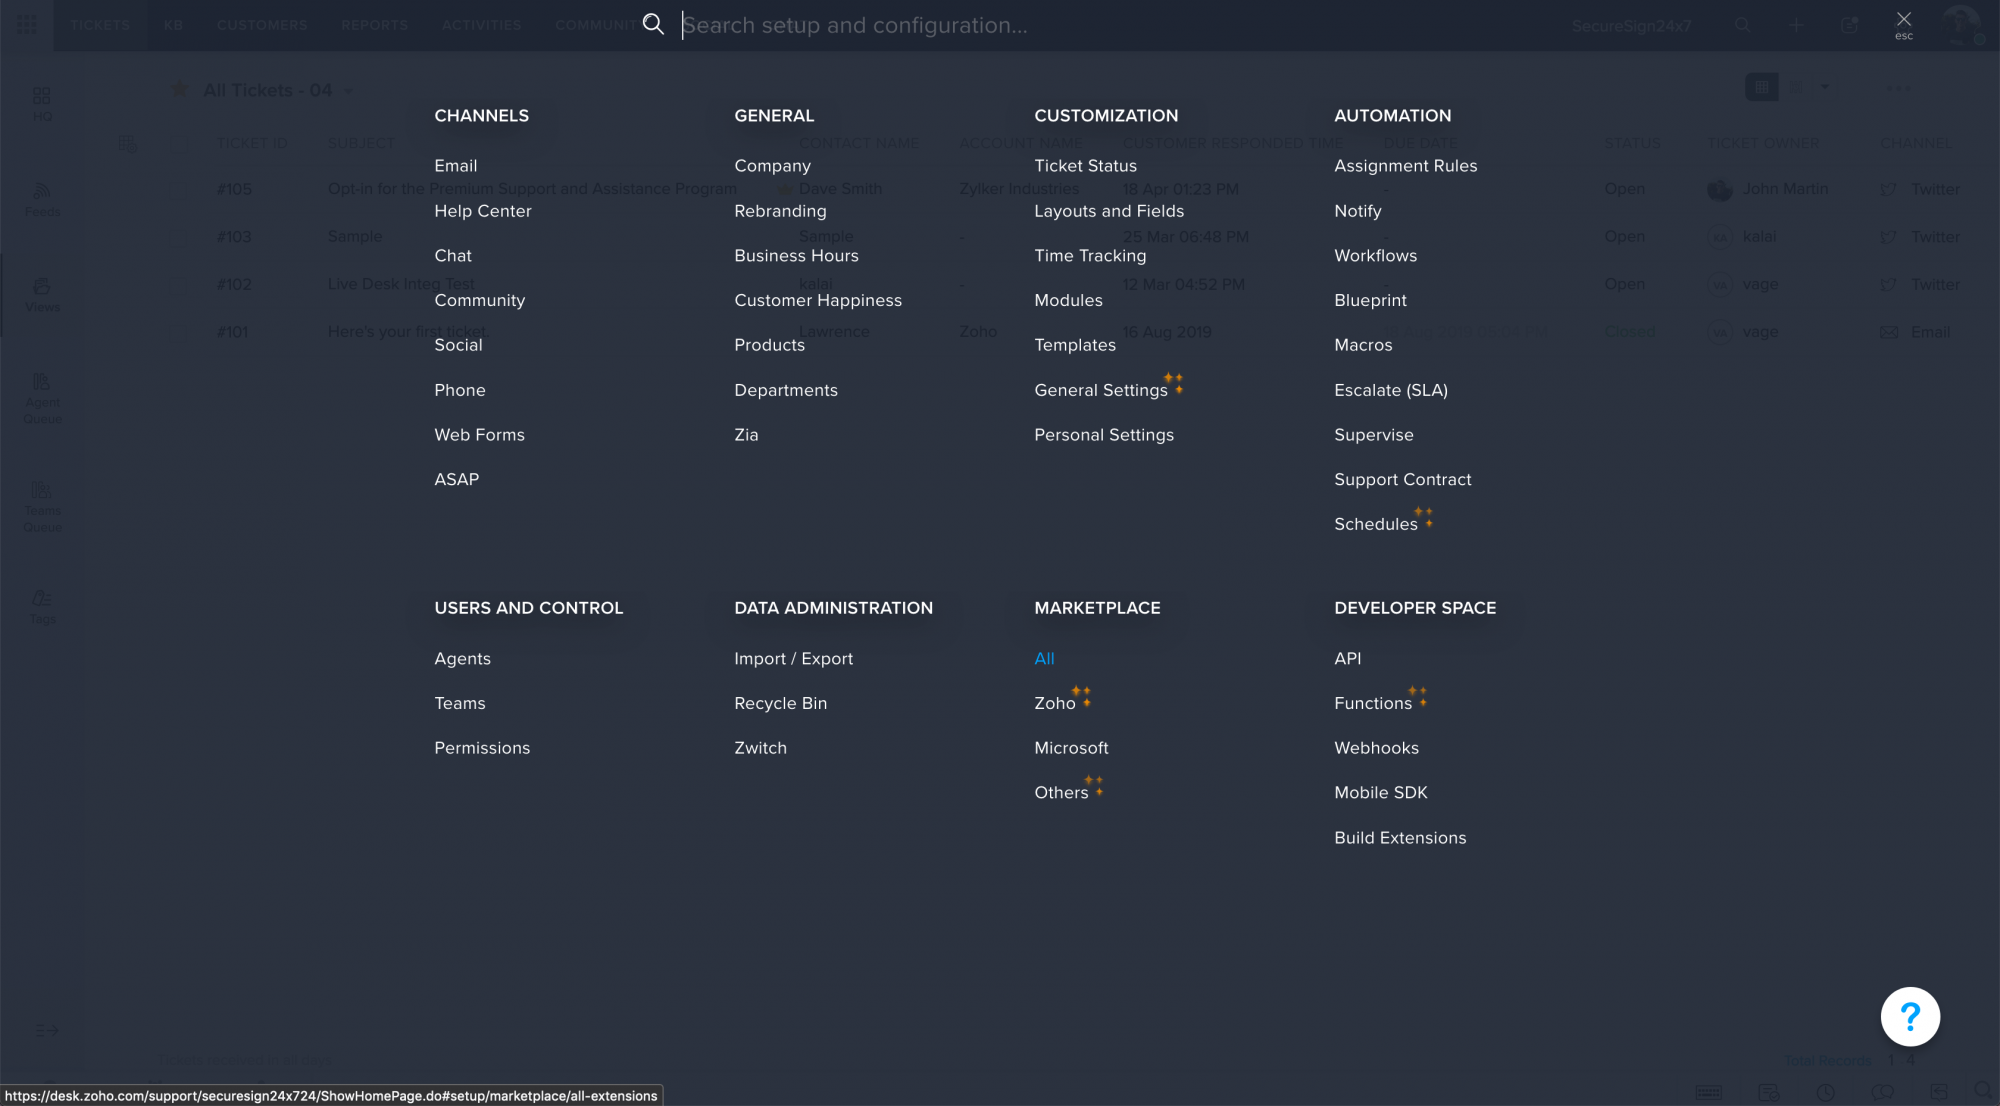2000x1106 pixels.
Task: Go to All marketplace extensions
Action: tap(1044, 659)
